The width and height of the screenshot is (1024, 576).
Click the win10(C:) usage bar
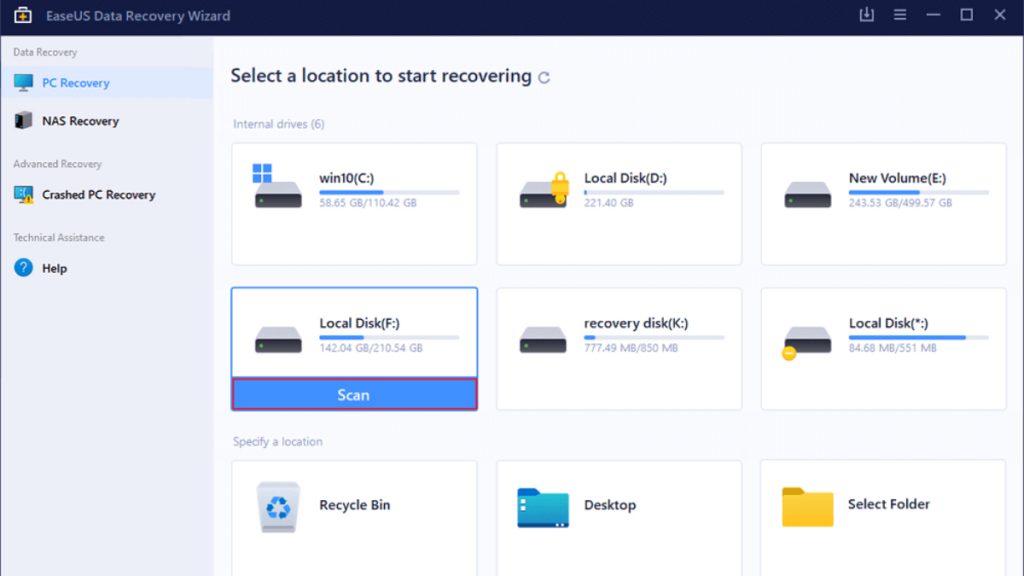pos(388,192)
